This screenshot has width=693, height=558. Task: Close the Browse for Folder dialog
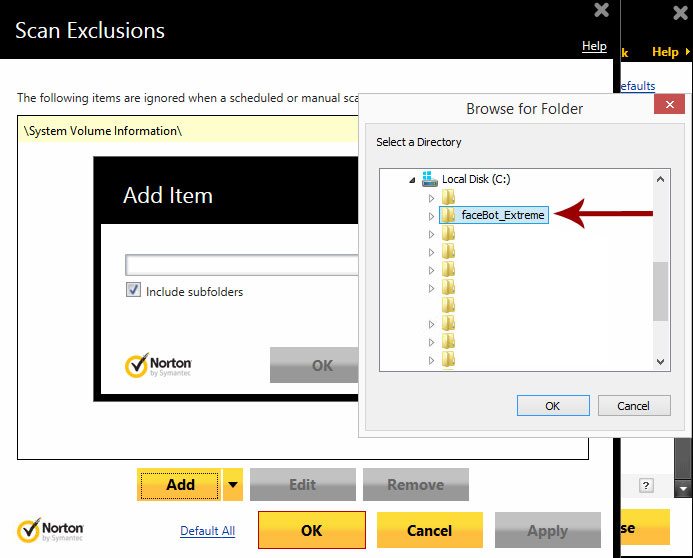[670, 105]
